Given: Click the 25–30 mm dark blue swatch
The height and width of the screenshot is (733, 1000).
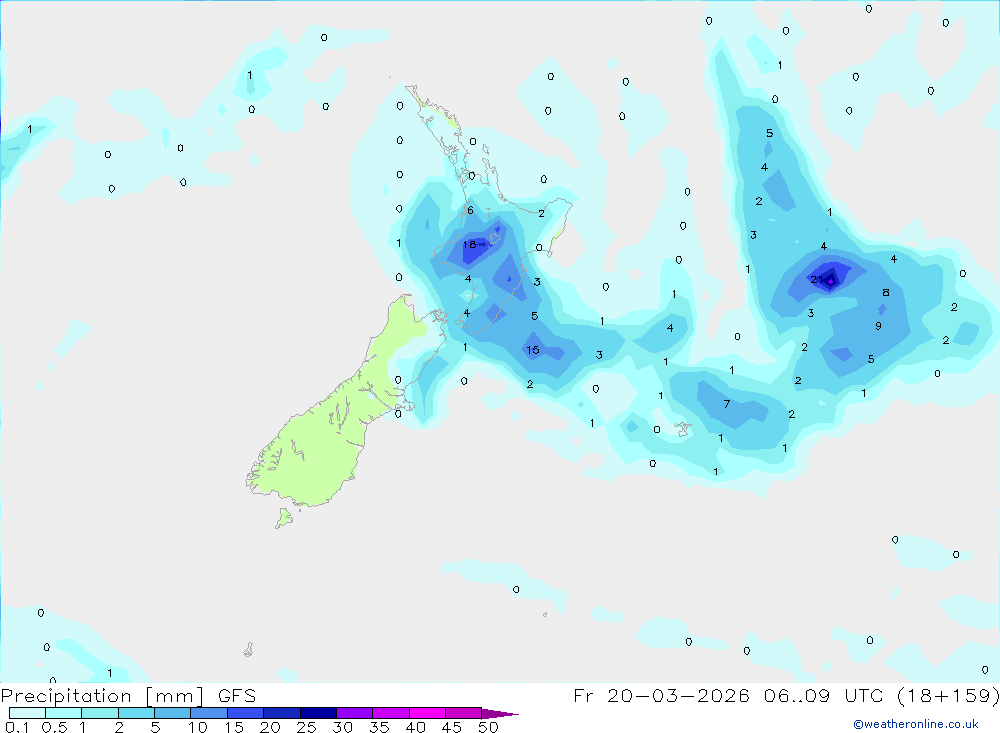Looking at the screenshot, I should pos(318,713).
